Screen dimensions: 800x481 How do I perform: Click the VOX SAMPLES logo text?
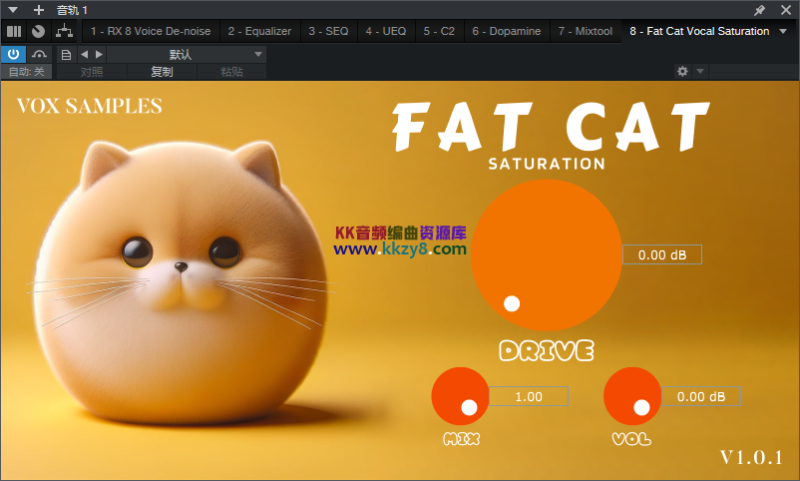coord(90,106)
